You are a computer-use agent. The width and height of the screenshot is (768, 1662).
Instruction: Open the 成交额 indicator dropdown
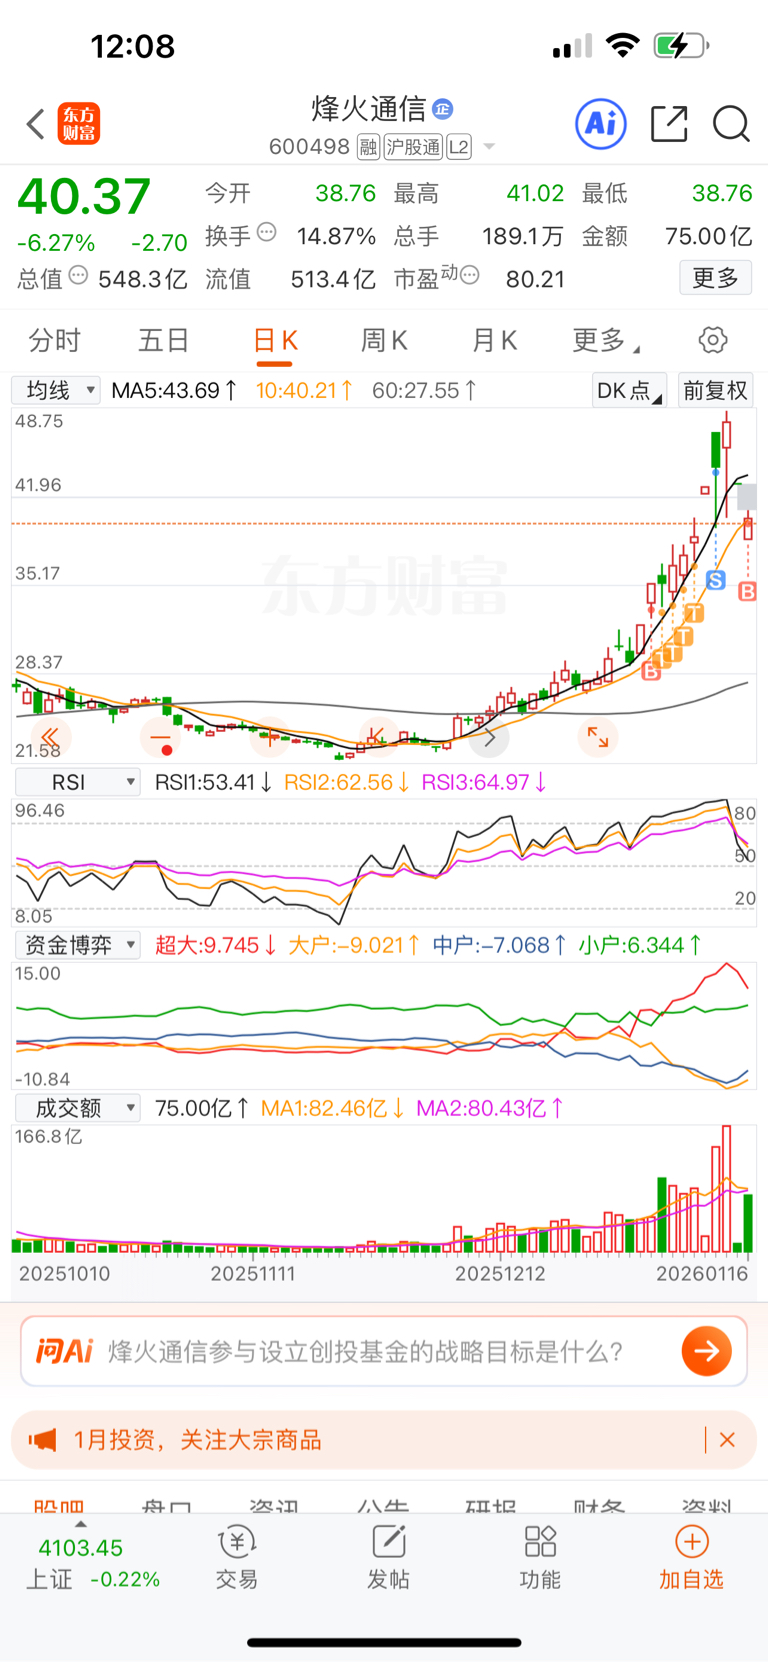pos(76,1108)
